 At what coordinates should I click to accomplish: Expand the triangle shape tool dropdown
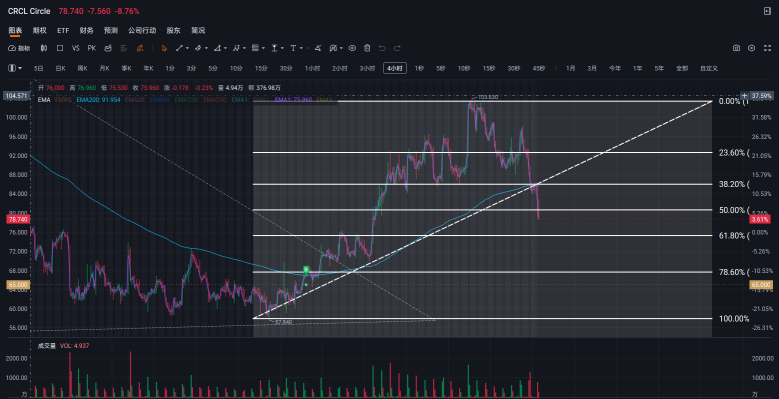pyautogui.click(x=226, y=48)
